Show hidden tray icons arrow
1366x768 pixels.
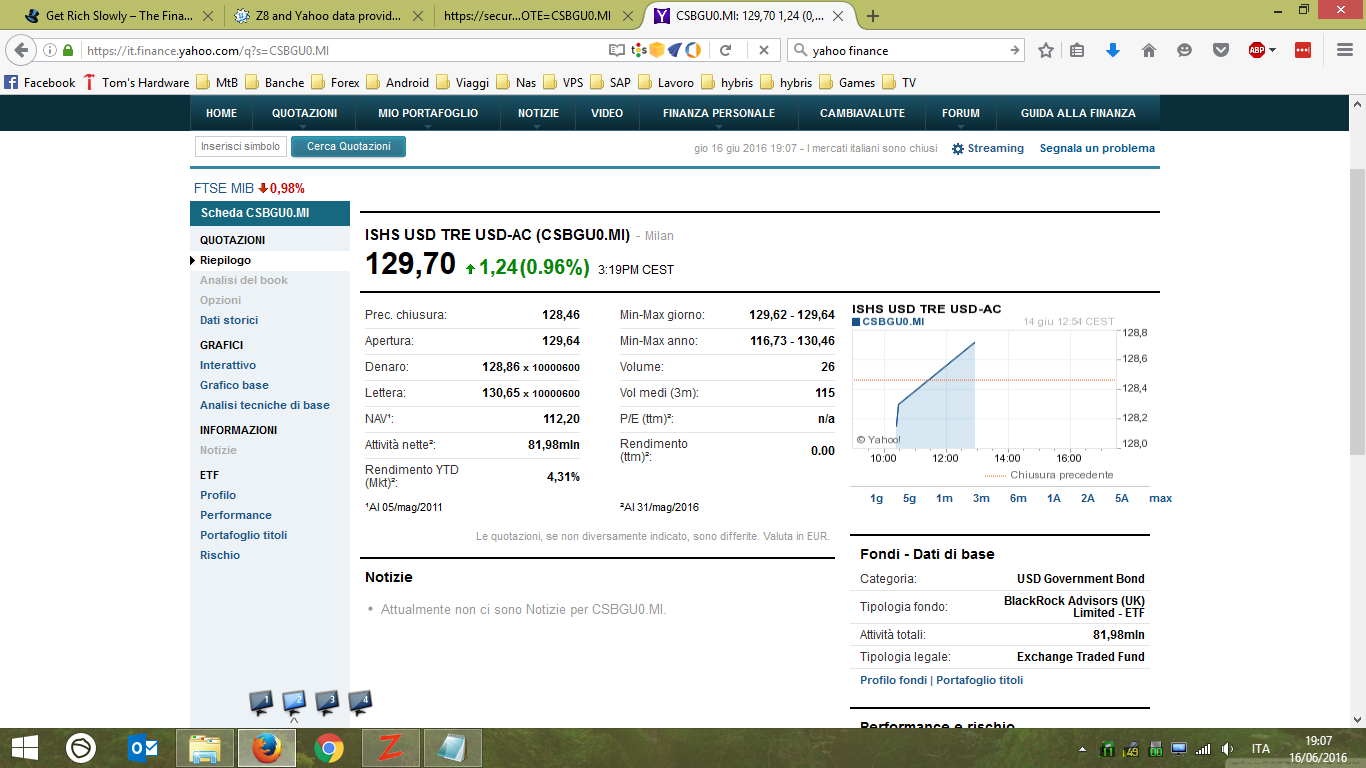[x=1082, y=749]
